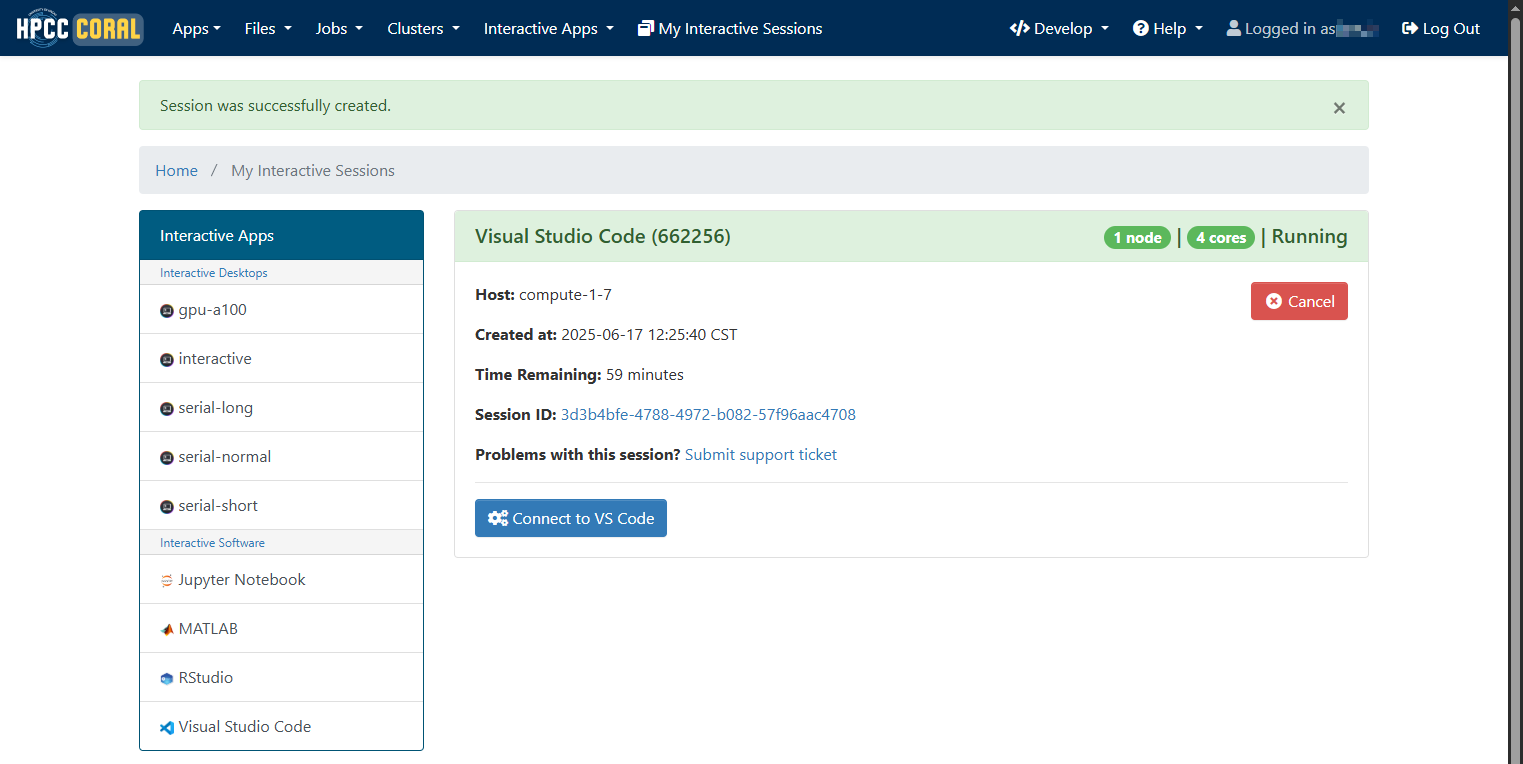Image resolution: width=1523 pixels, height=764 pixels.
Task: Select the serial-short desktop option
Action: coord(281,506)
